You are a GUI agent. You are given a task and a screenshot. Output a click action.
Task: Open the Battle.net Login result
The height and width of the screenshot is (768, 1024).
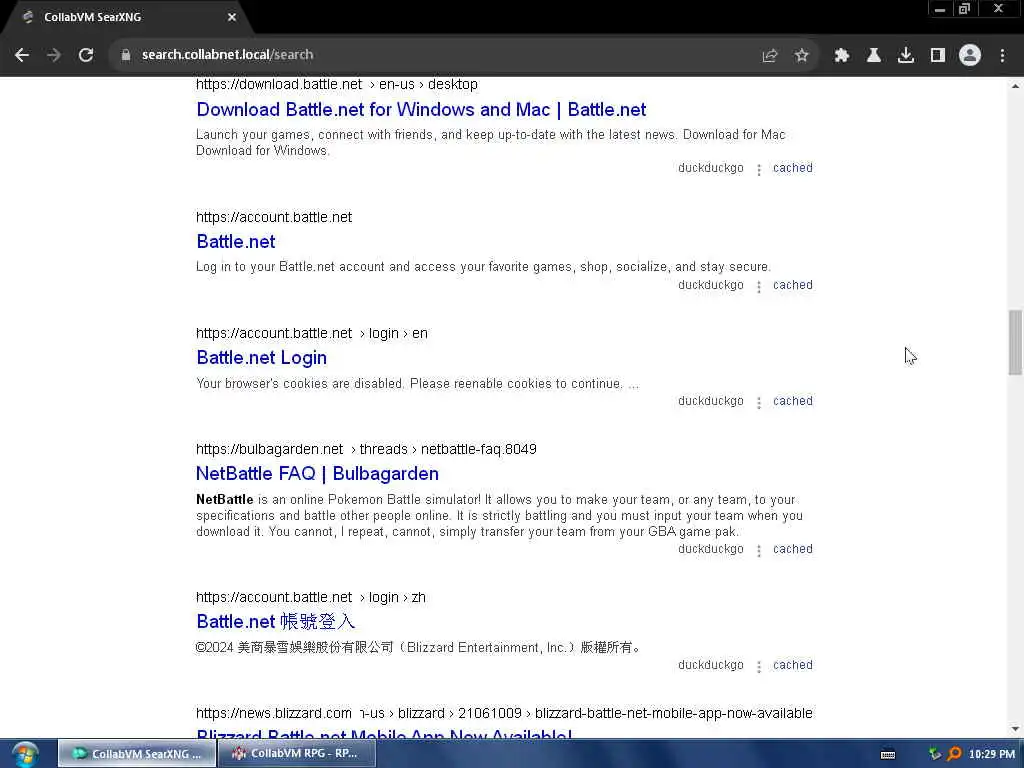click(x=261, y=358)
